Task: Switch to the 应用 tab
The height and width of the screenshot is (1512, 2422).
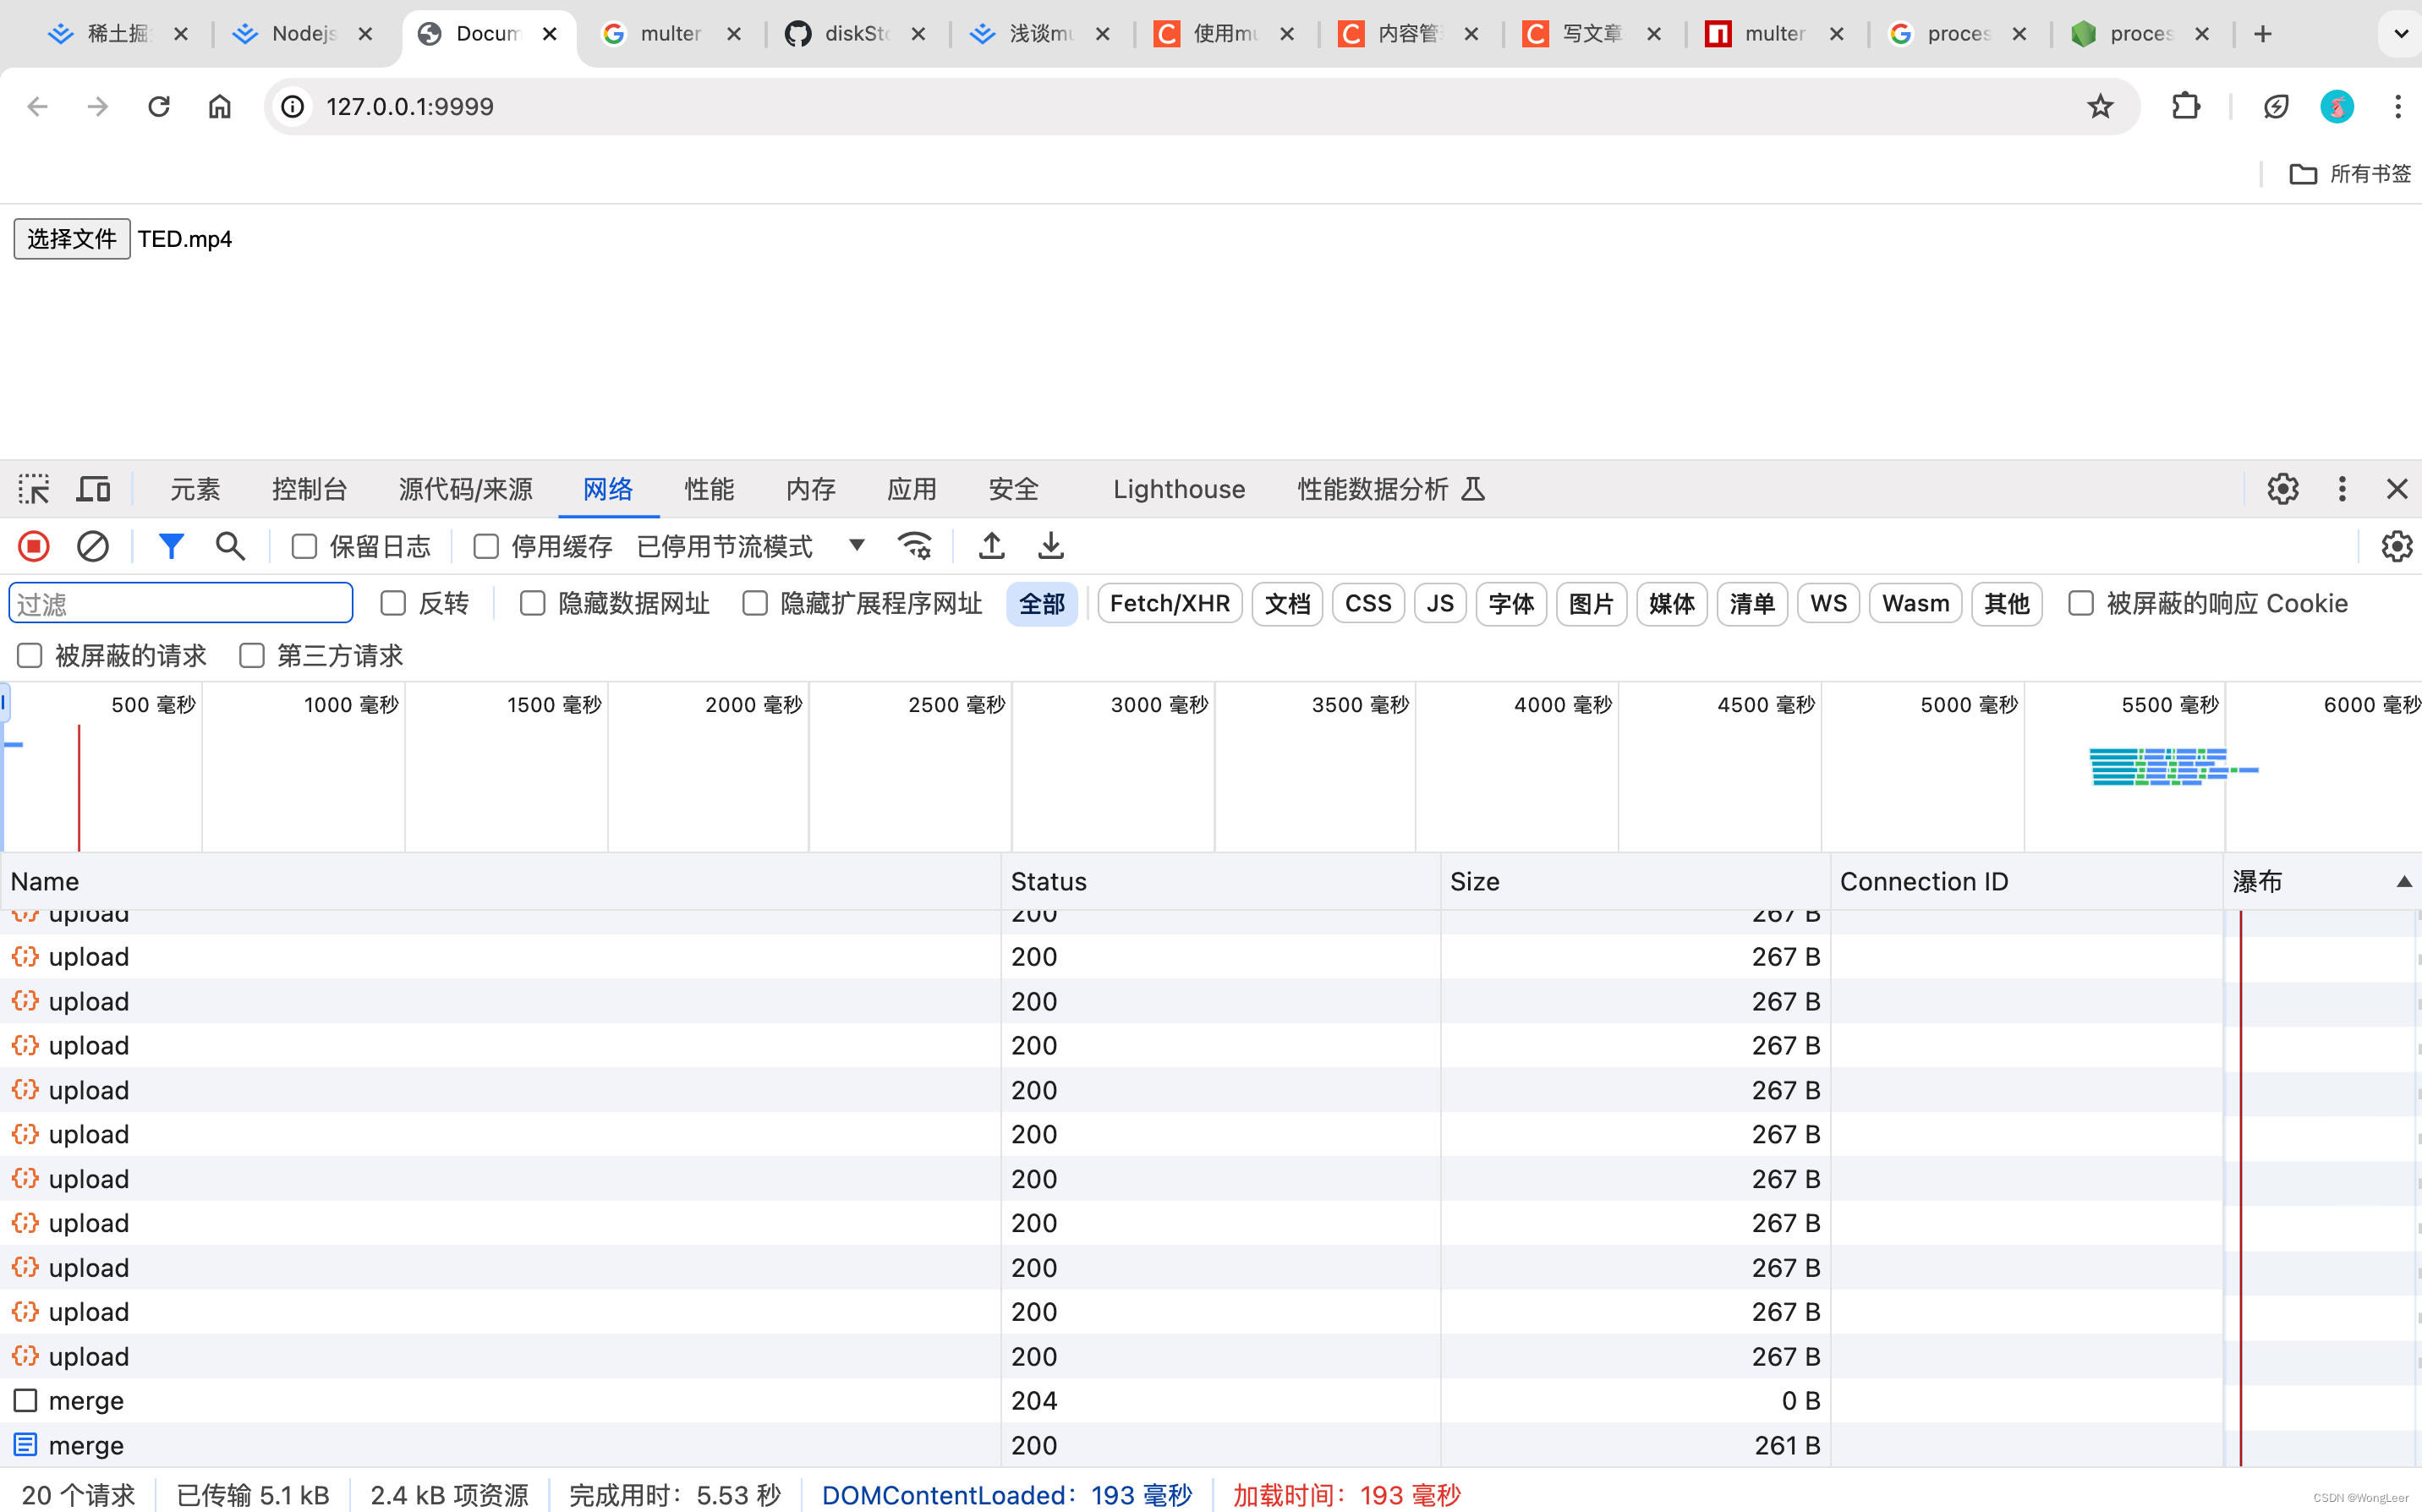Action: coord(911,489)
